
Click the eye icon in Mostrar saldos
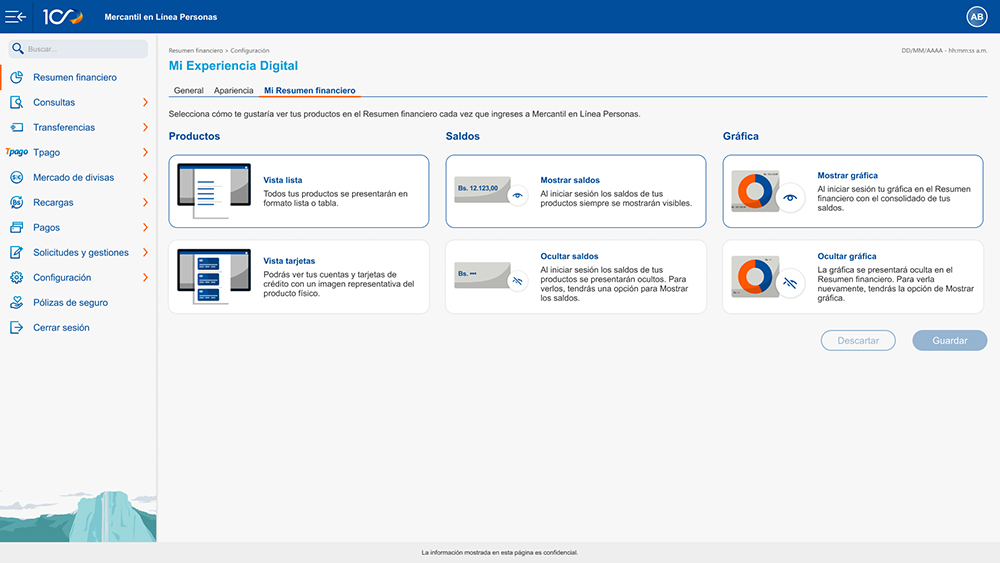(x=518, y=195)
